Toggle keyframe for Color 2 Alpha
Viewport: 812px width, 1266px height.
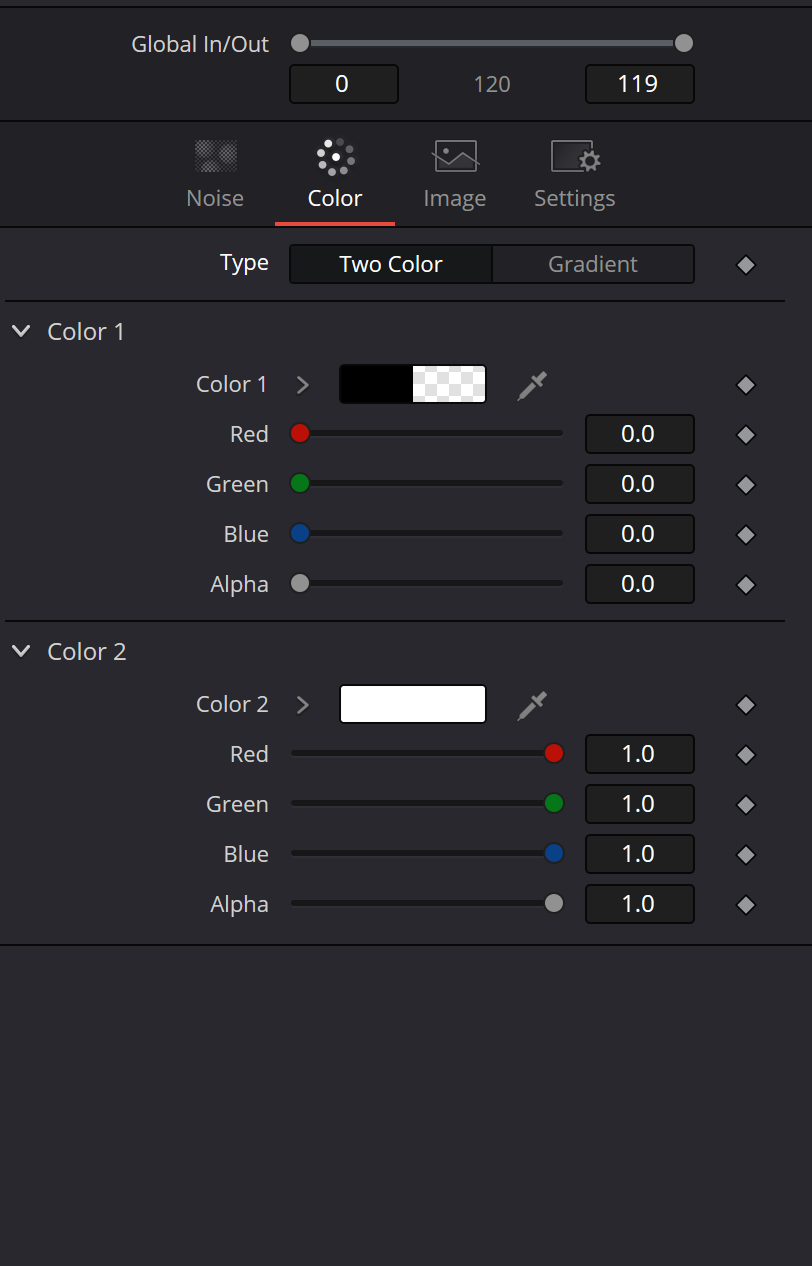745,905
